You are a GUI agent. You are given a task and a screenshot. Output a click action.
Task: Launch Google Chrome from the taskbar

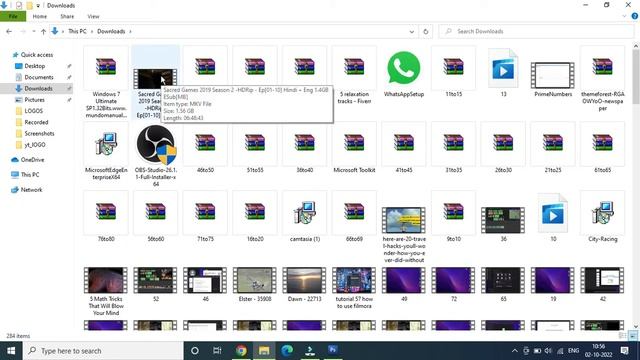click(x=241, y=351)
